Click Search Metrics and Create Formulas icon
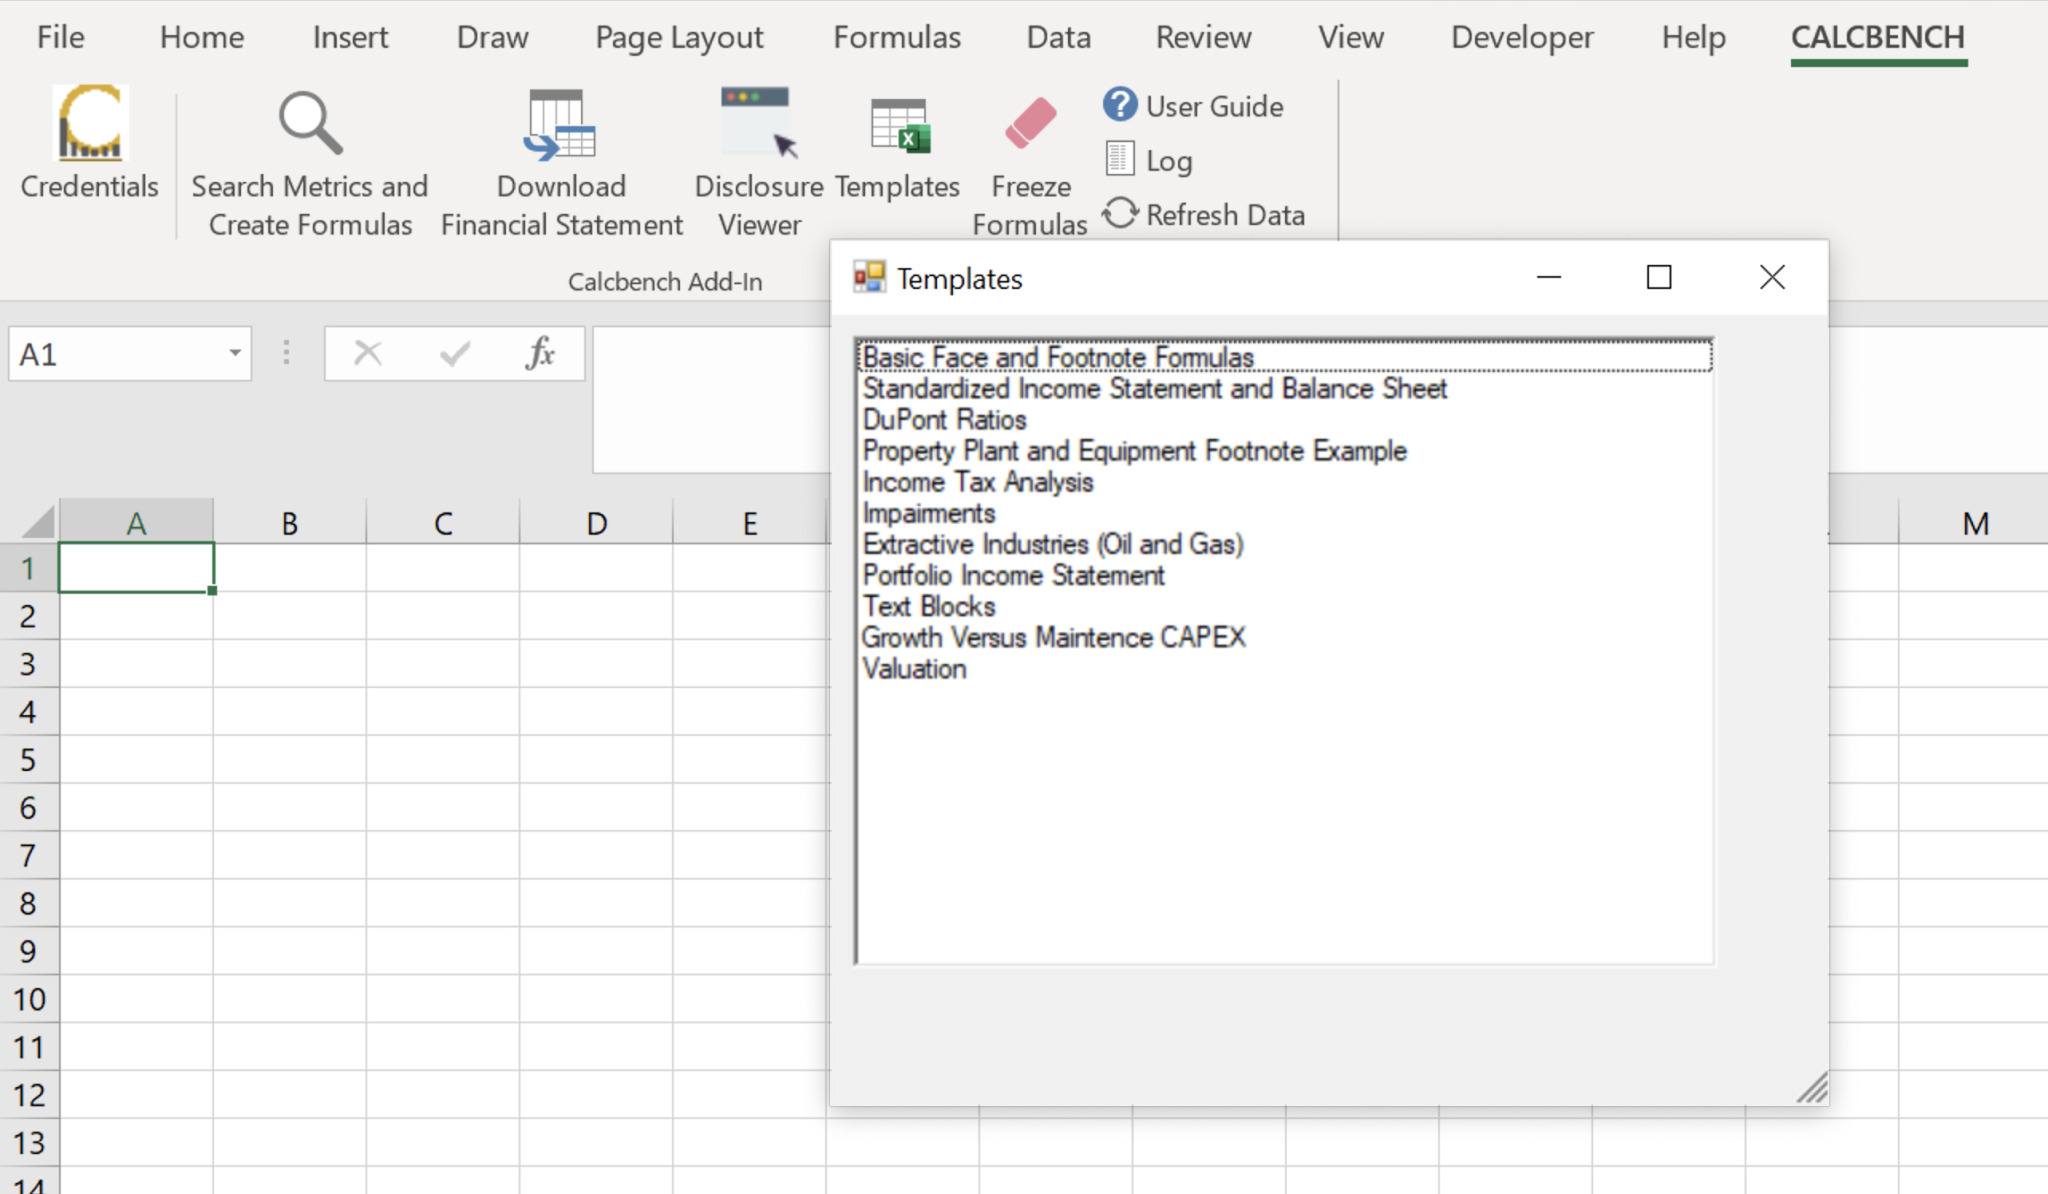Screen dimensions: 2048x1194 (310, 125)
